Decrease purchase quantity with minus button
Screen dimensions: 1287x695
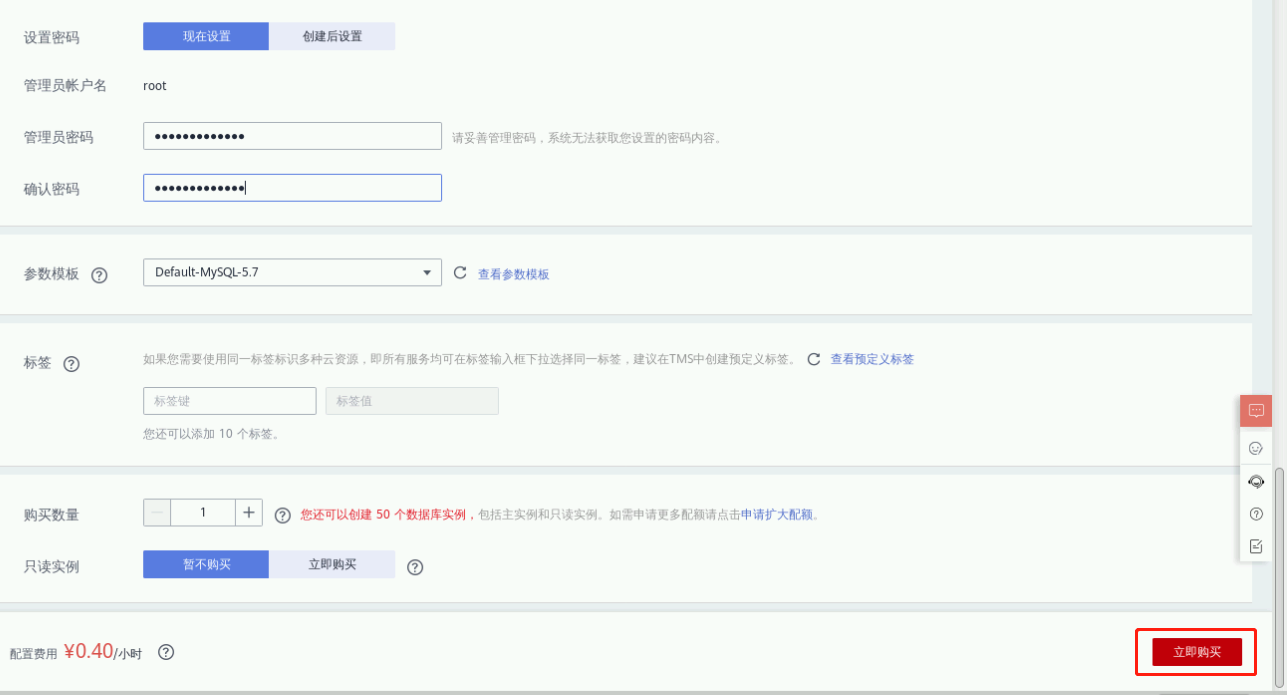[x=157, y=512]
